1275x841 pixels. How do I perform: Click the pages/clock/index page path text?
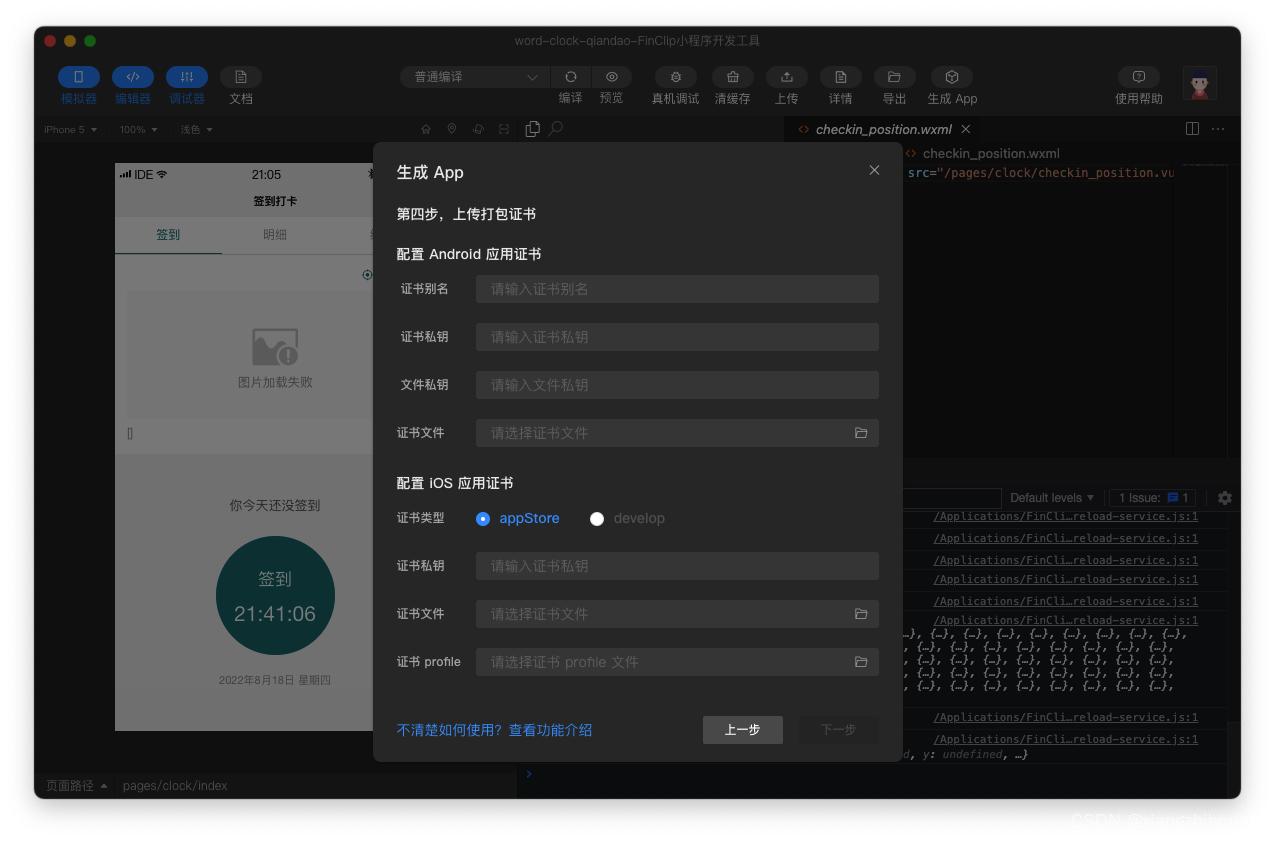175,786
